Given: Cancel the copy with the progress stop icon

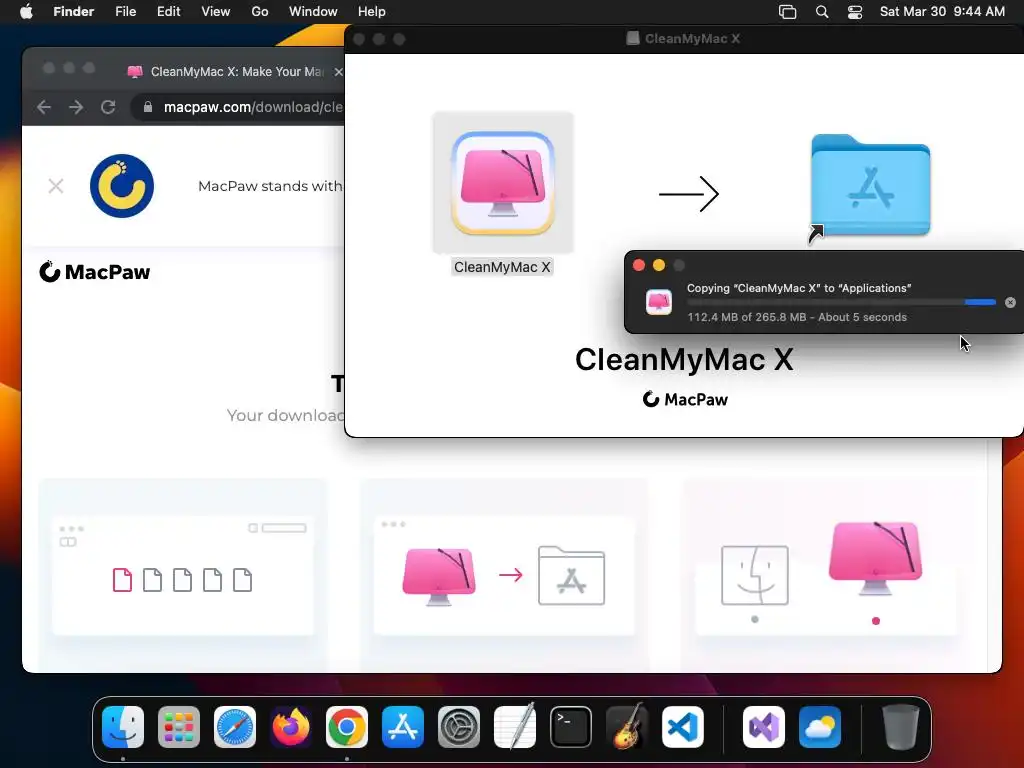Looking at the screenshot, I should pos(1010,302).
